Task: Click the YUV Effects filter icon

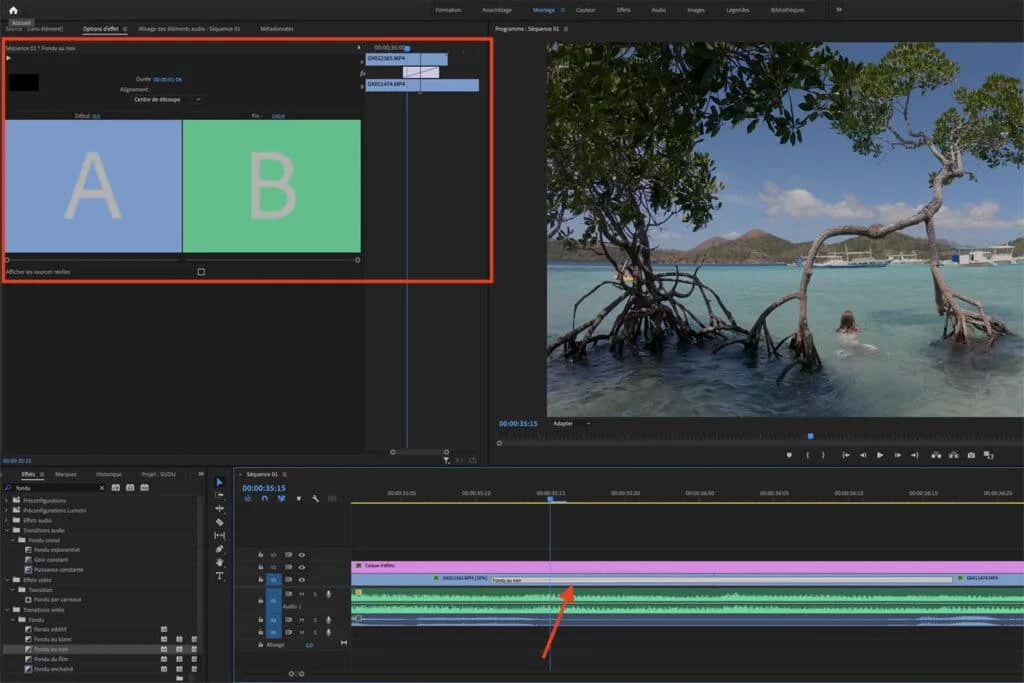Action: (144, 488)
